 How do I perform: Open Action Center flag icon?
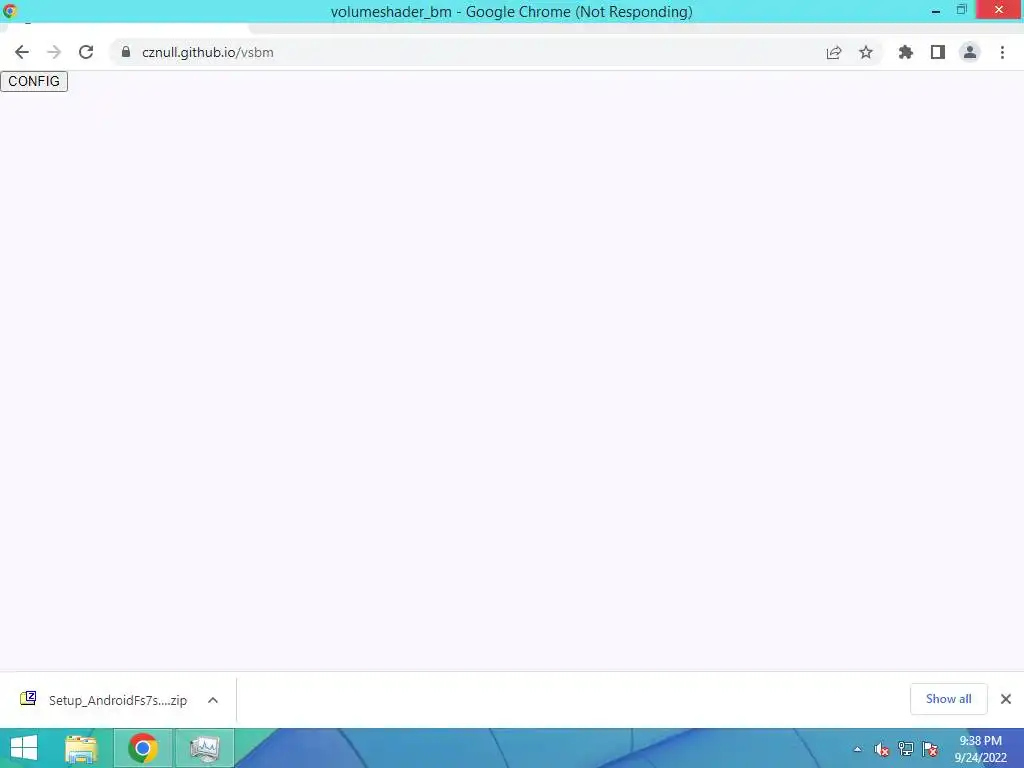(930, 750)
